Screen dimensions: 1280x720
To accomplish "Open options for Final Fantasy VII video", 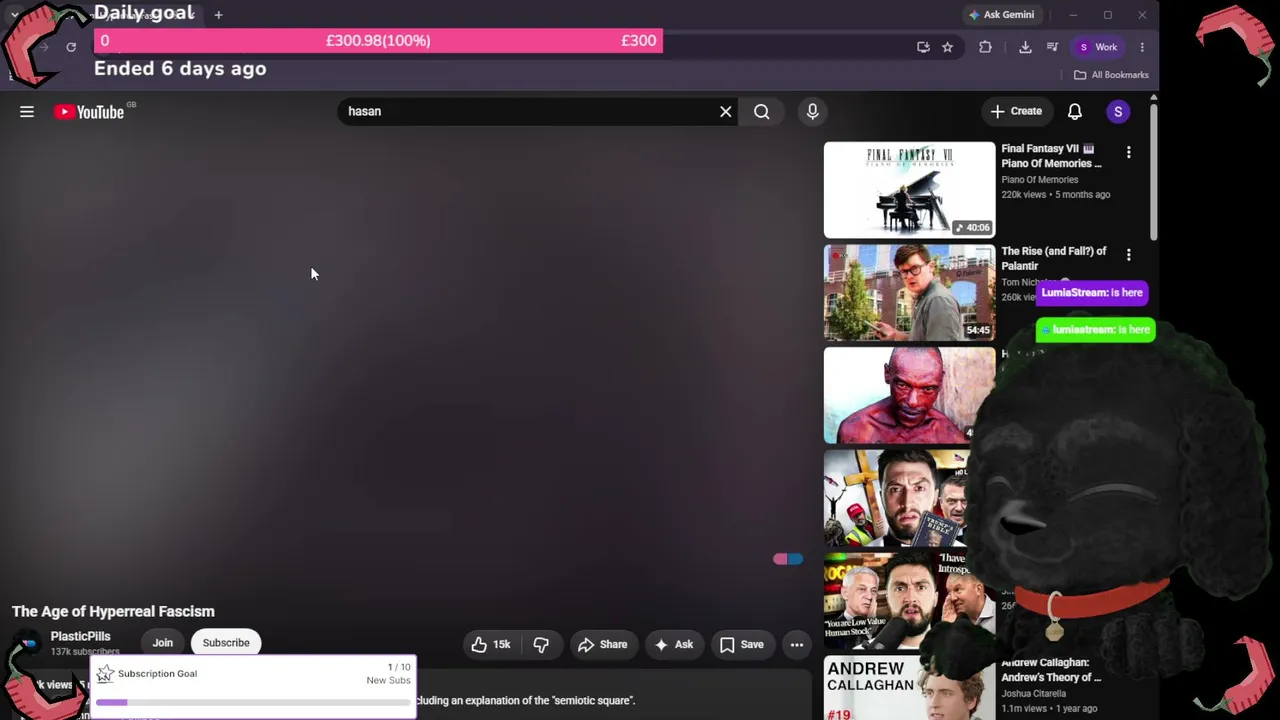I will pos(1129,152).
